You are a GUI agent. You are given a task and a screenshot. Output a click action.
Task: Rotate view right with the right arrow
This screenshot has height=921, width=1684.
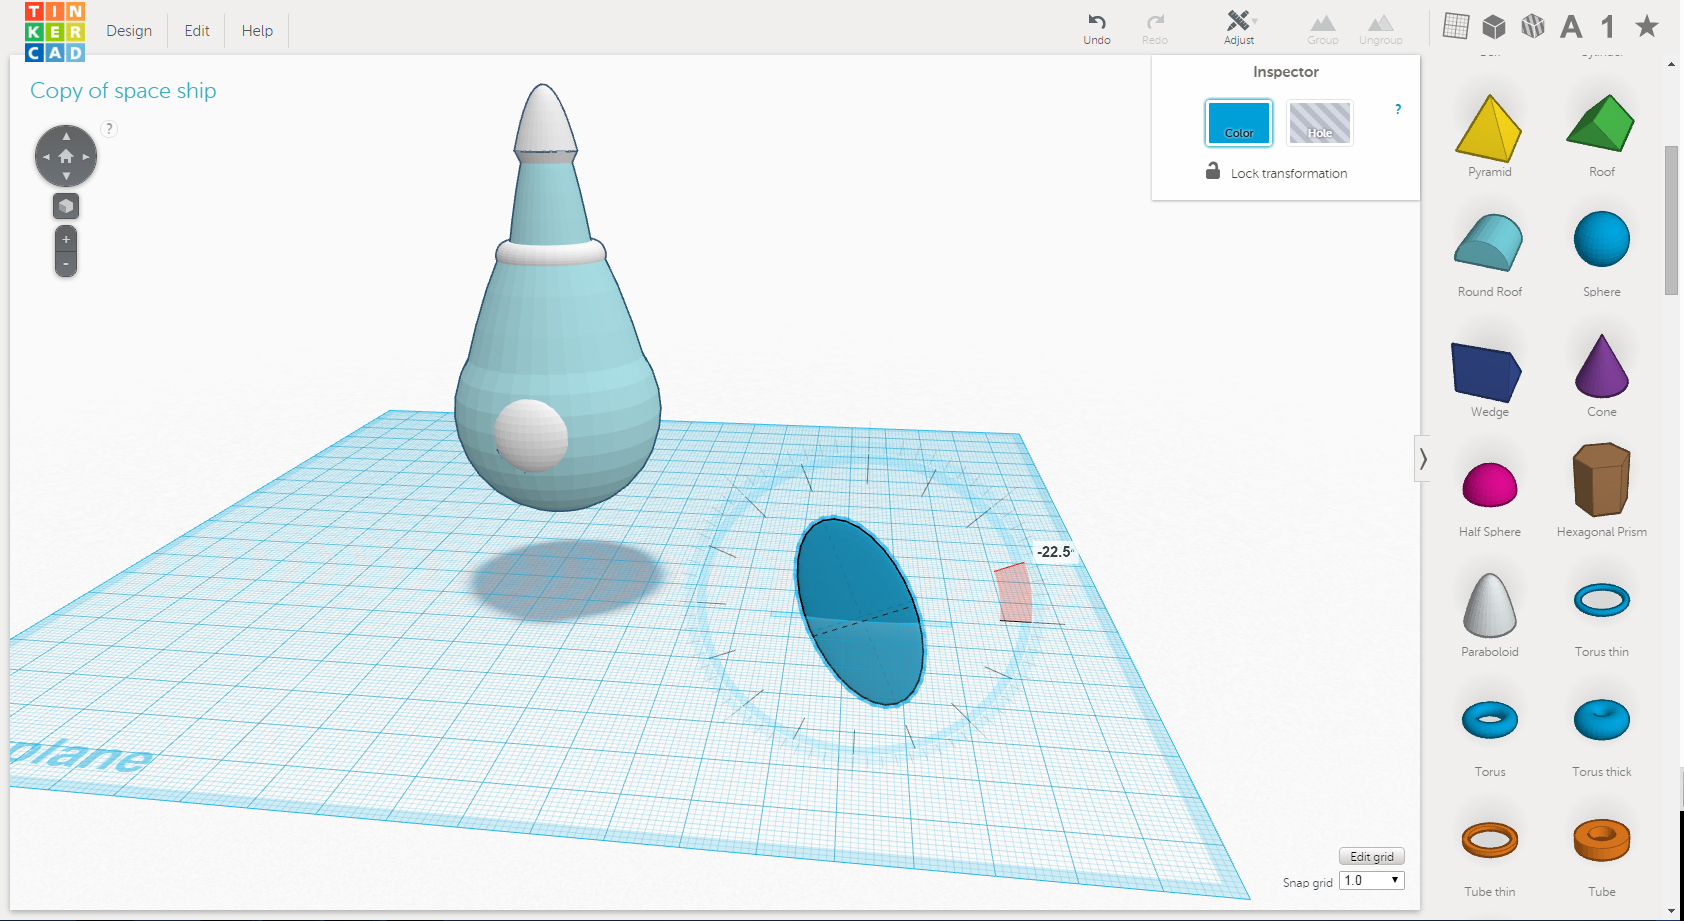[x=86, y=157]
